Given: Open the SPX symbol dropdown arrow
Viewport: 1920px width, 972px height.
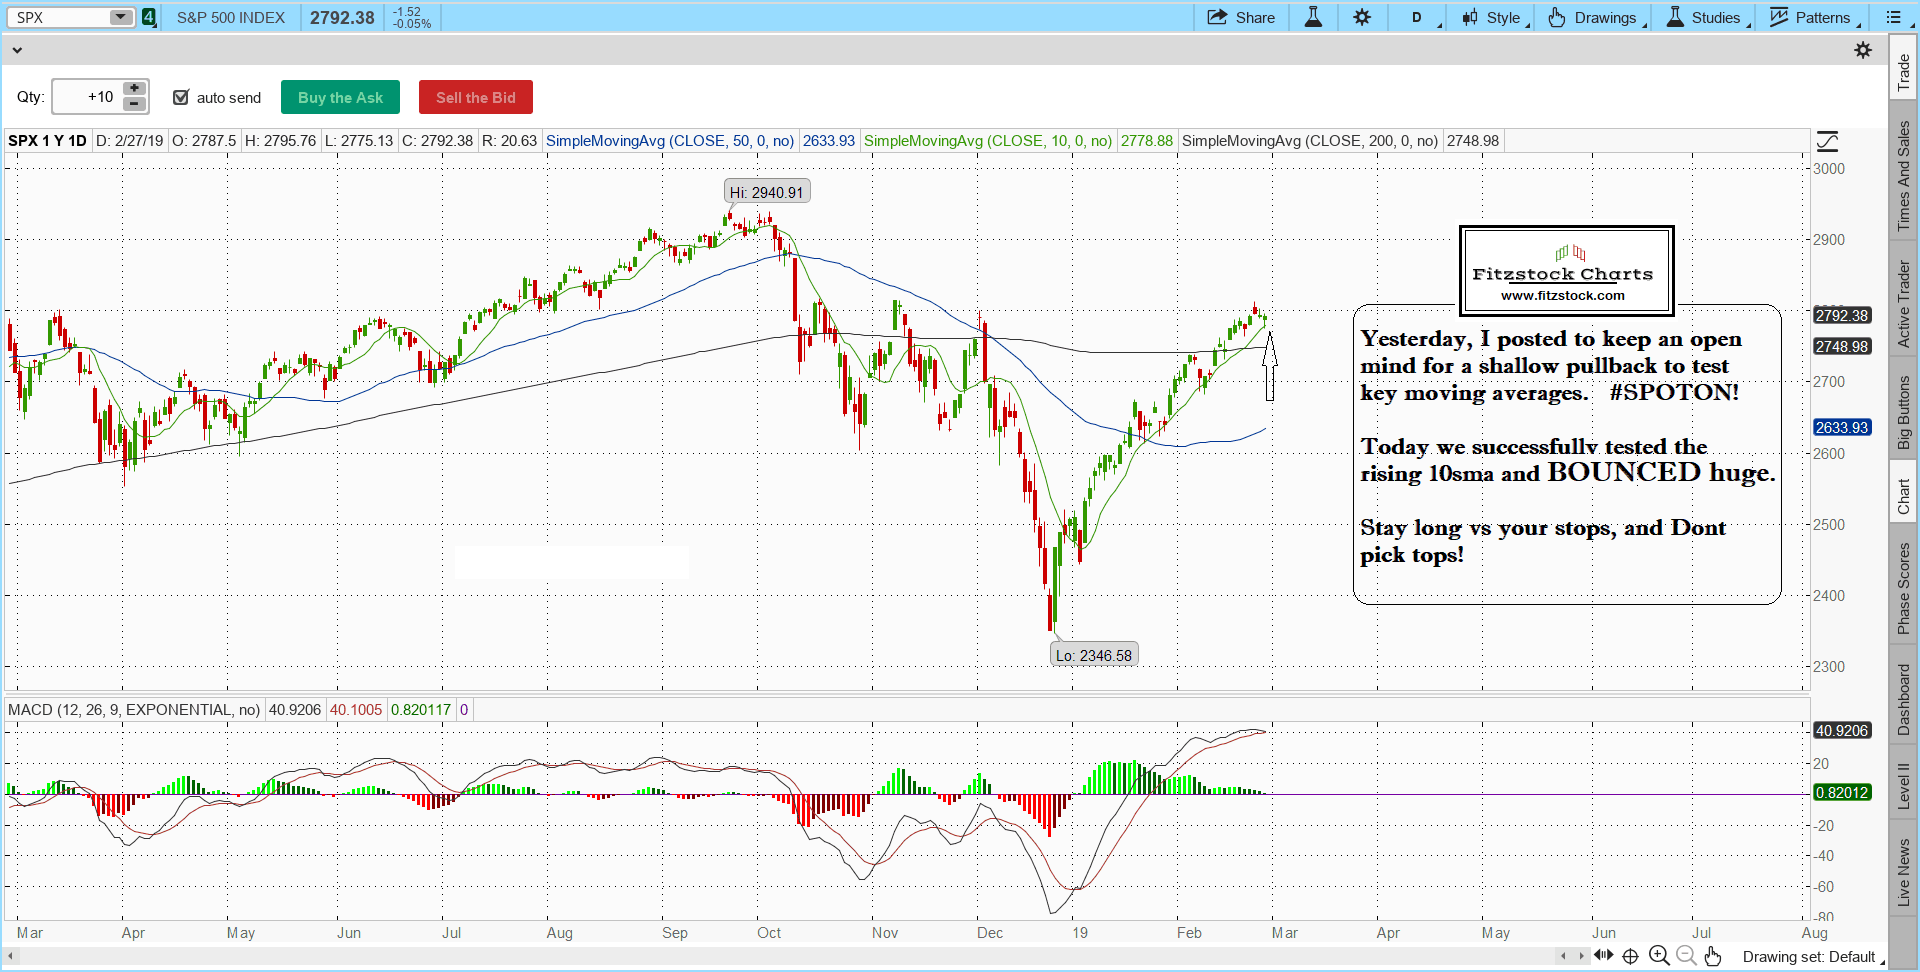Looking at the screenshot, I should coord(120,17).
